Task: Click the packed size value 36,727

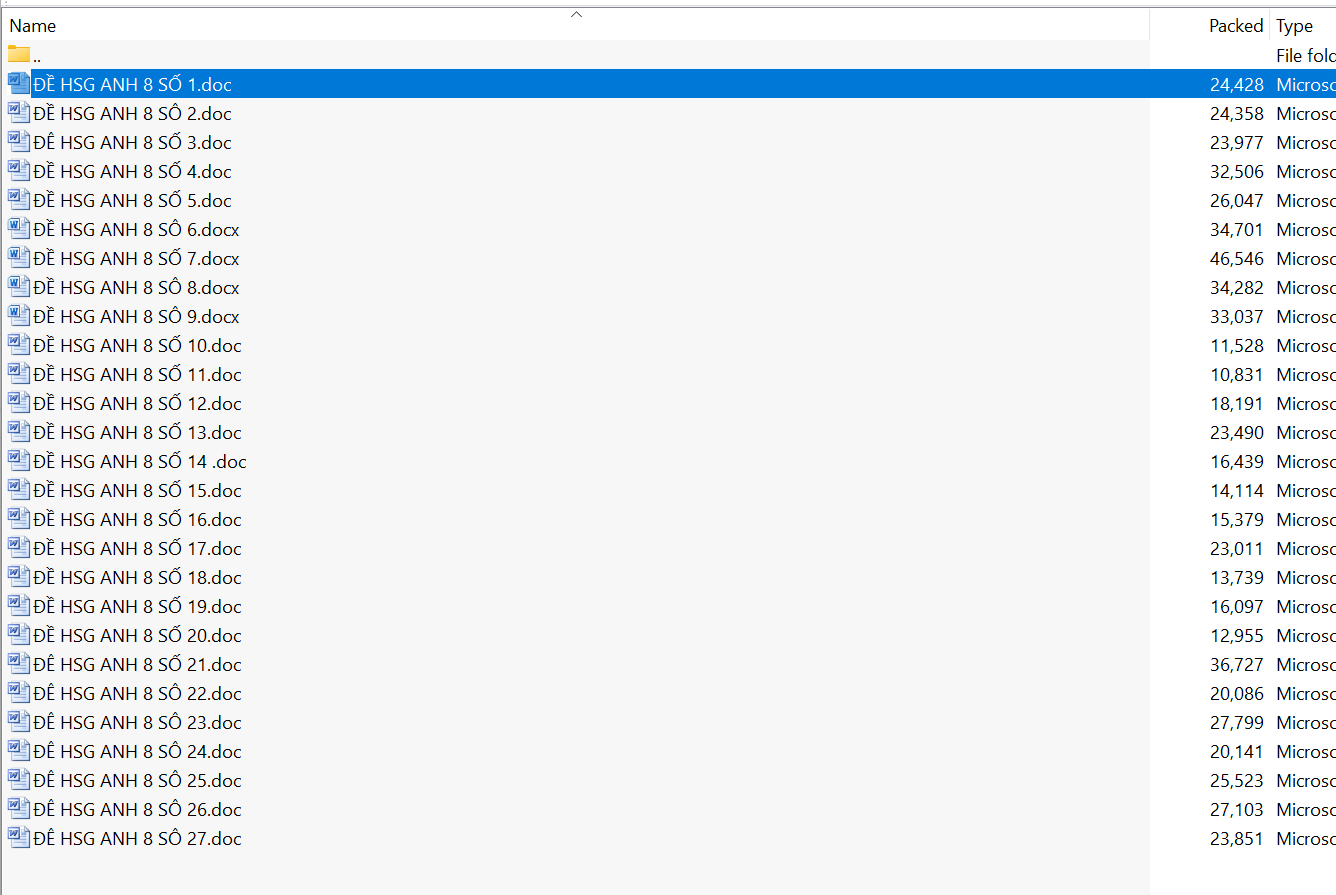Action: [1237, 665]
